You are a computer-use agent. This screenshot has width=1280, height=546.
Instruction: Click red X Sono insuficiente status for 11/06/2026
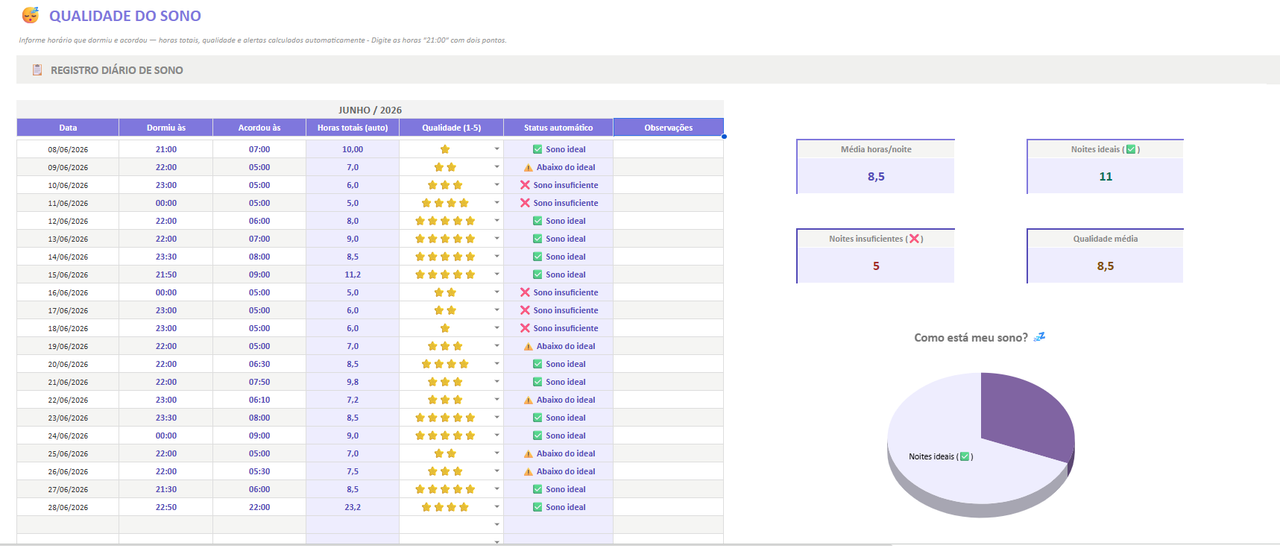click(x=559, y=203)
